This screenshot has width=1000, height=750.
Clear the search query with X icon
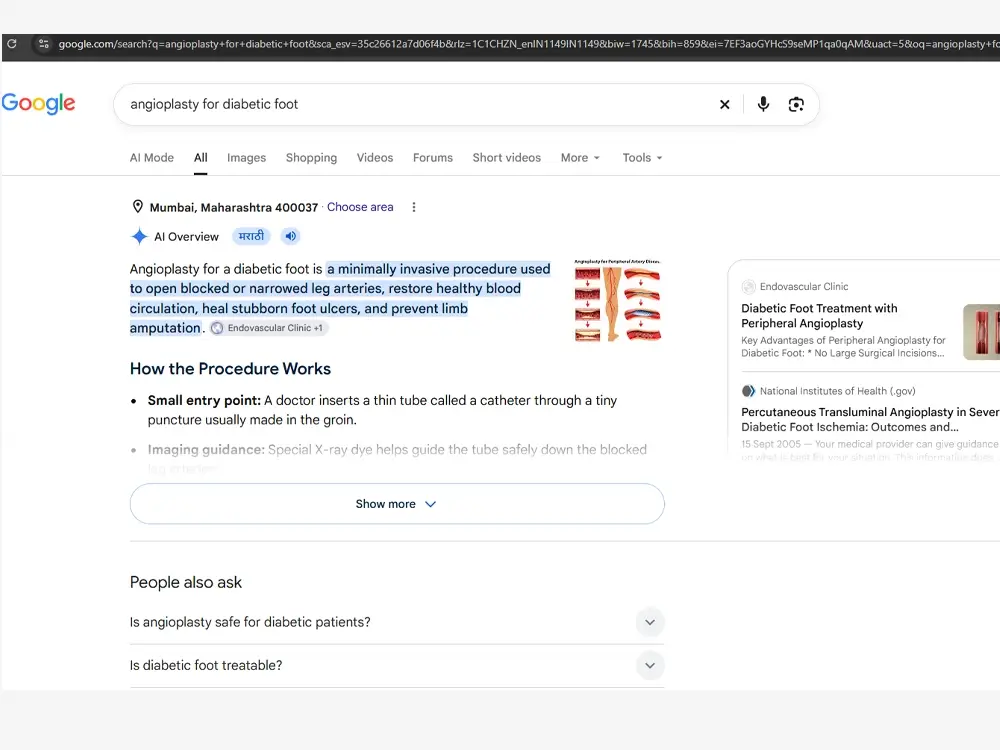pos(724,105)
